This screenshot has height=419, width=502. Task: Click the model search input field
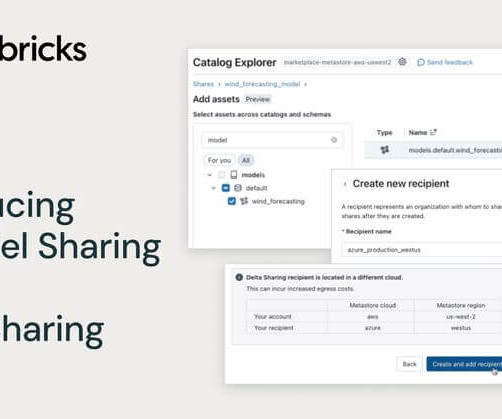272,140
